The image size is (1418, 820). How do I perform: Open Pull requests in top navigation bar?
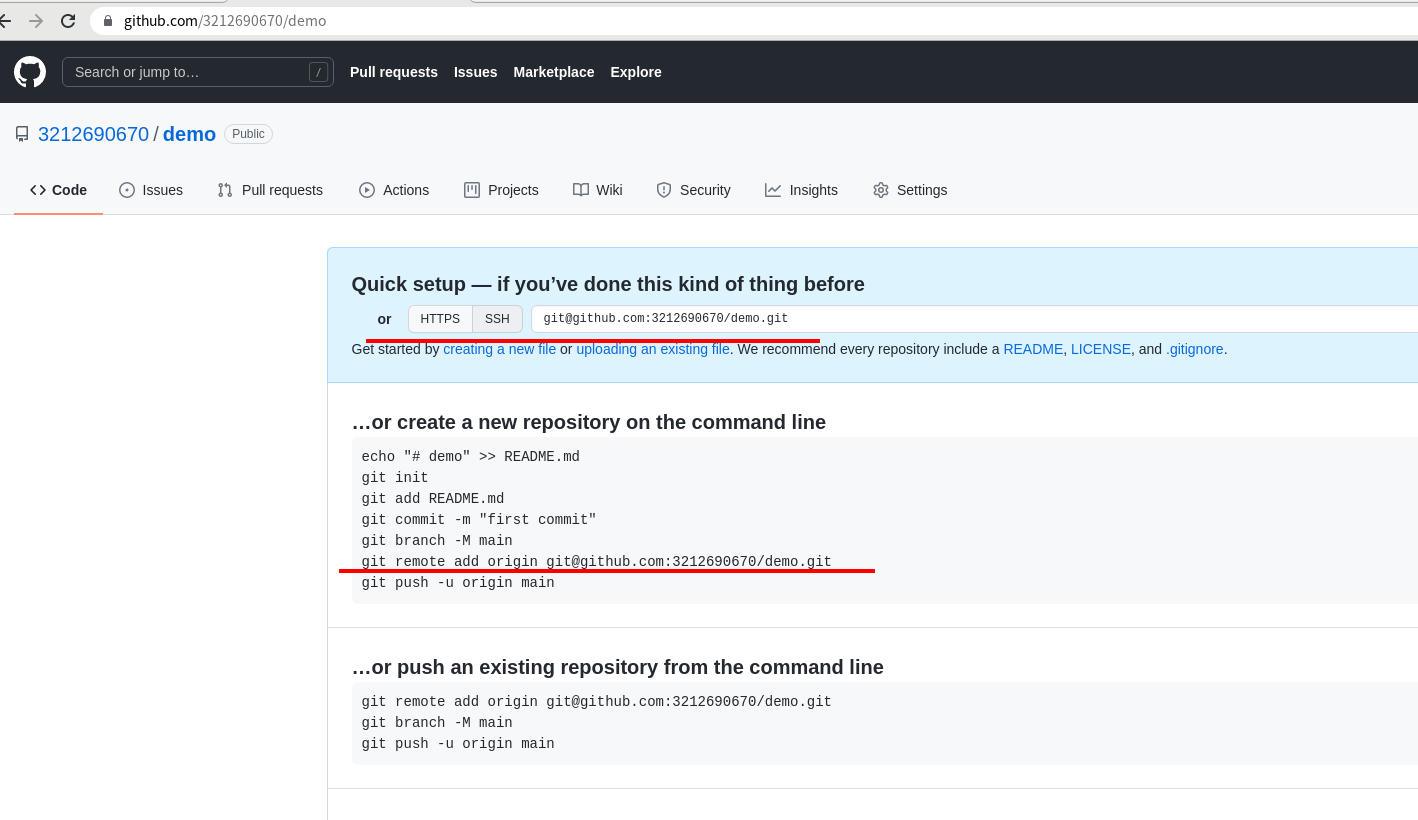pyautogui.click(x=394, y=72)
